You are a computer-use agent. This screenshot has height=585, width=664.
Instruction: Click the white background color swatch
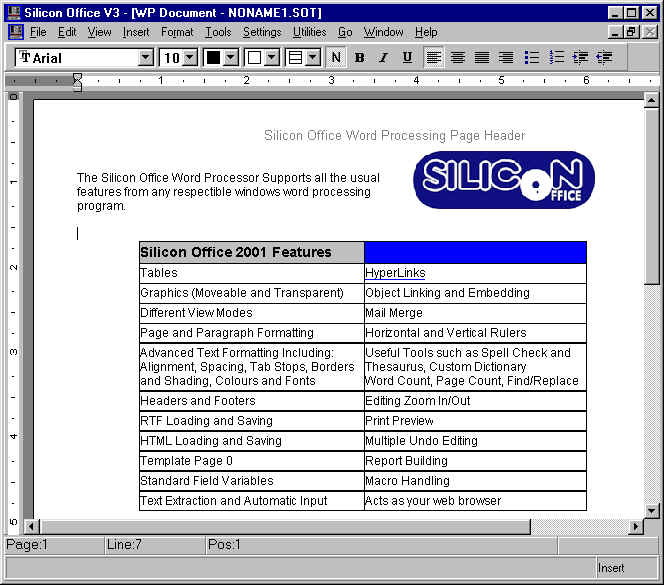pyautogui.click(x=254, y=57)
